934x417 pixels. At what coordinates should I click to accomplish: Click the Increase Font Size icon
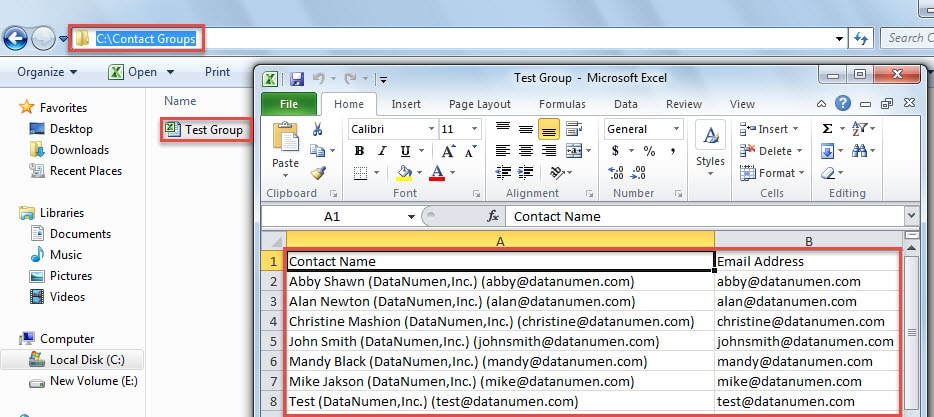[448, 151]
